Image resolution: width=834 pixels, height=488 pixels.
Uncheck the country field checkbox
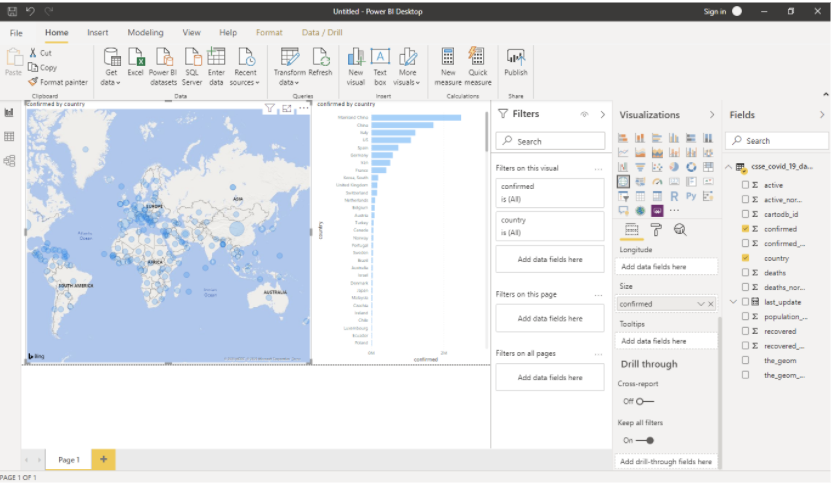(x=745, y=258)
